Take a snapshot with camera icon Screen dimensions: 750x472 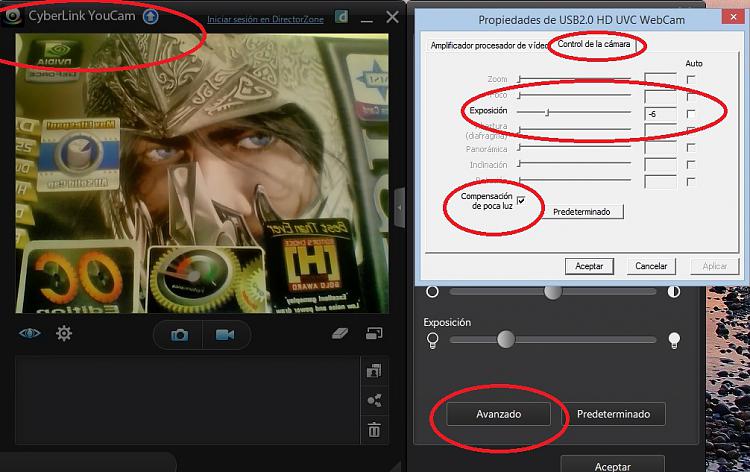coord(179,335)
